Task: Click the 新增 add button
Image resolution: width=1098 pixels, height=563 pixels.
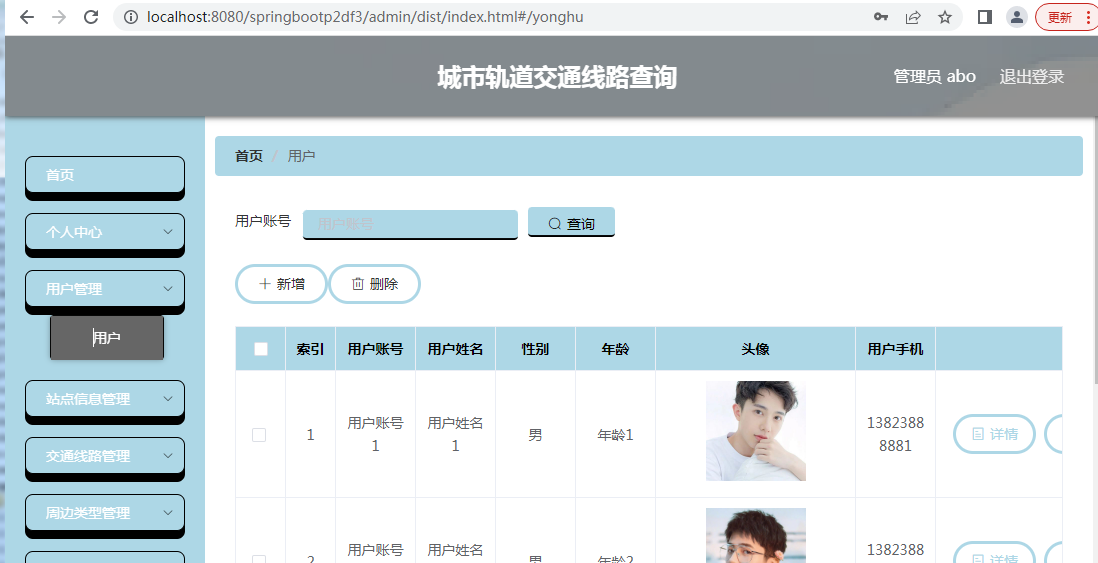Action: (281, 284)
